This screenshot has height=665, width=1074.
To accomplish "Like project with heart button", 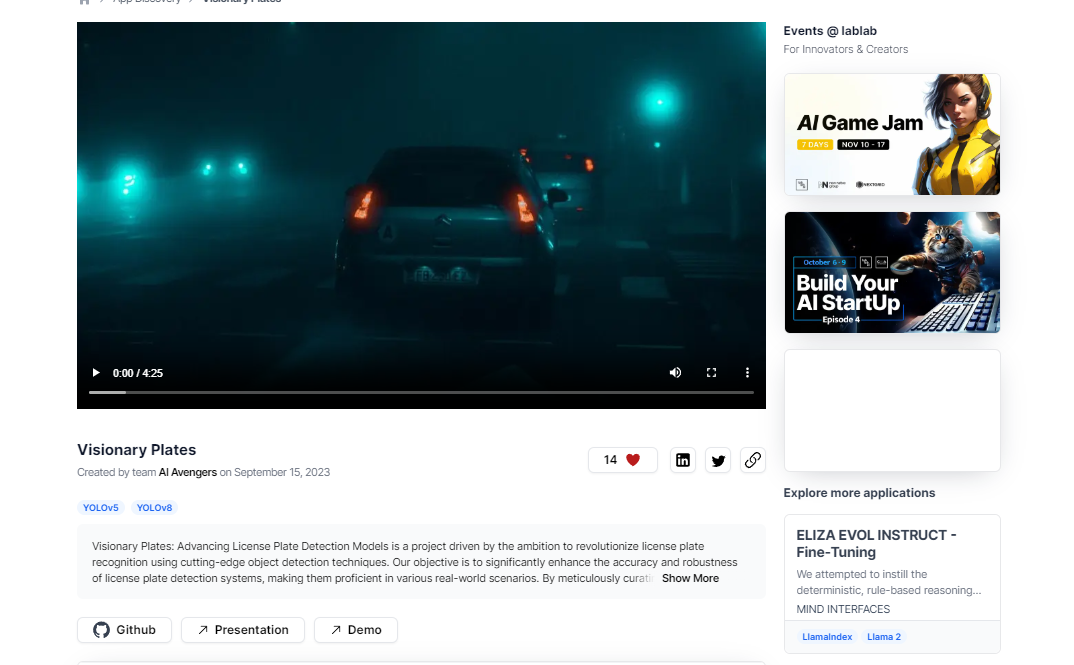I will 622,460.
